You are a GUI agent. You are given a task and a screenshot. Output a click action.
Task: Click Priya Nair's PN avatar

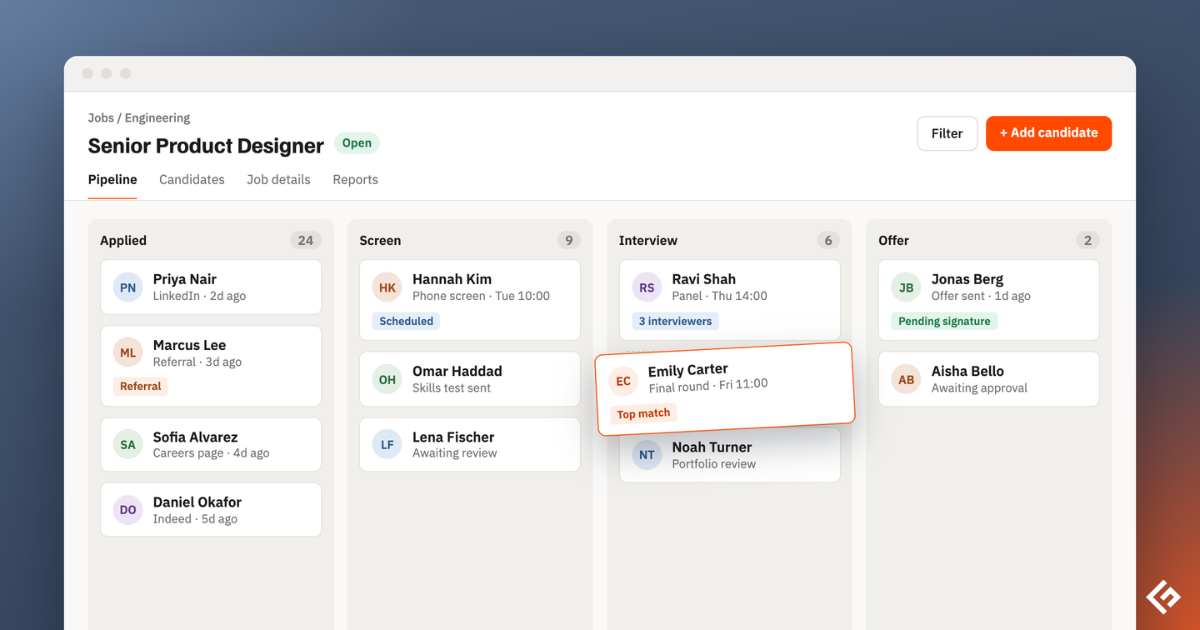click(x=128, y=287)
